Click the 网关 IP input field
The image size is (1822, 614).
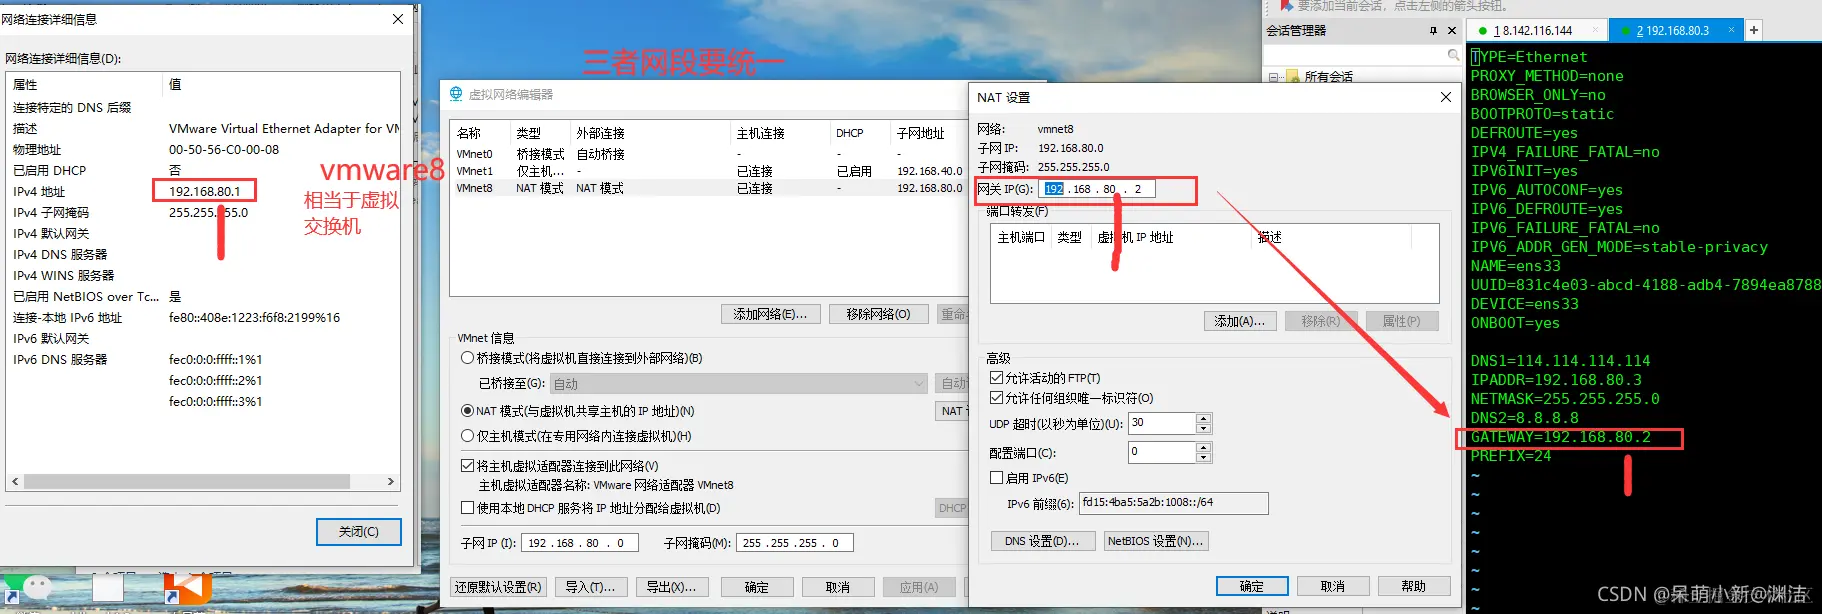point(1098,189)
